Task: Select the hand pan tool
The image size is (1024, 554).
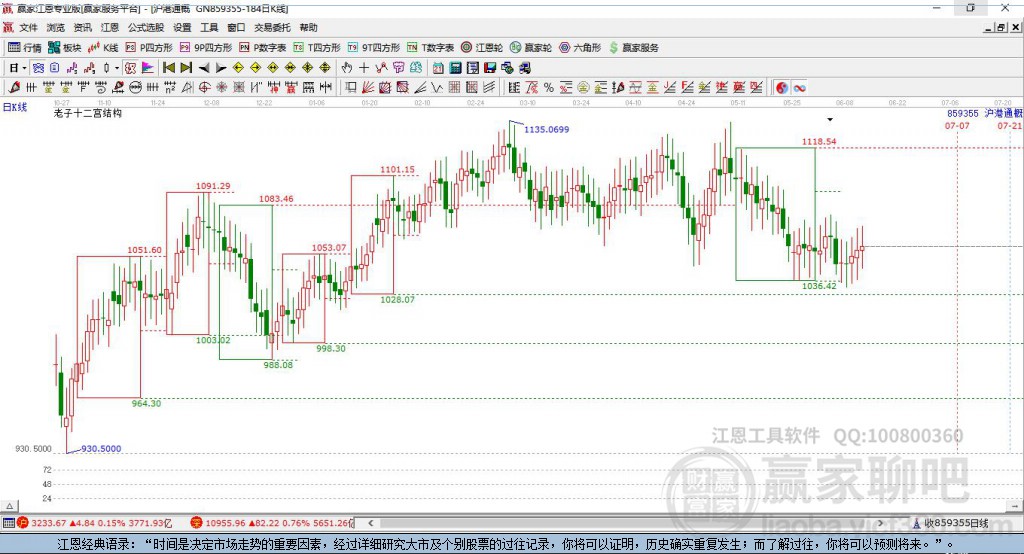Action: (346, 68)
